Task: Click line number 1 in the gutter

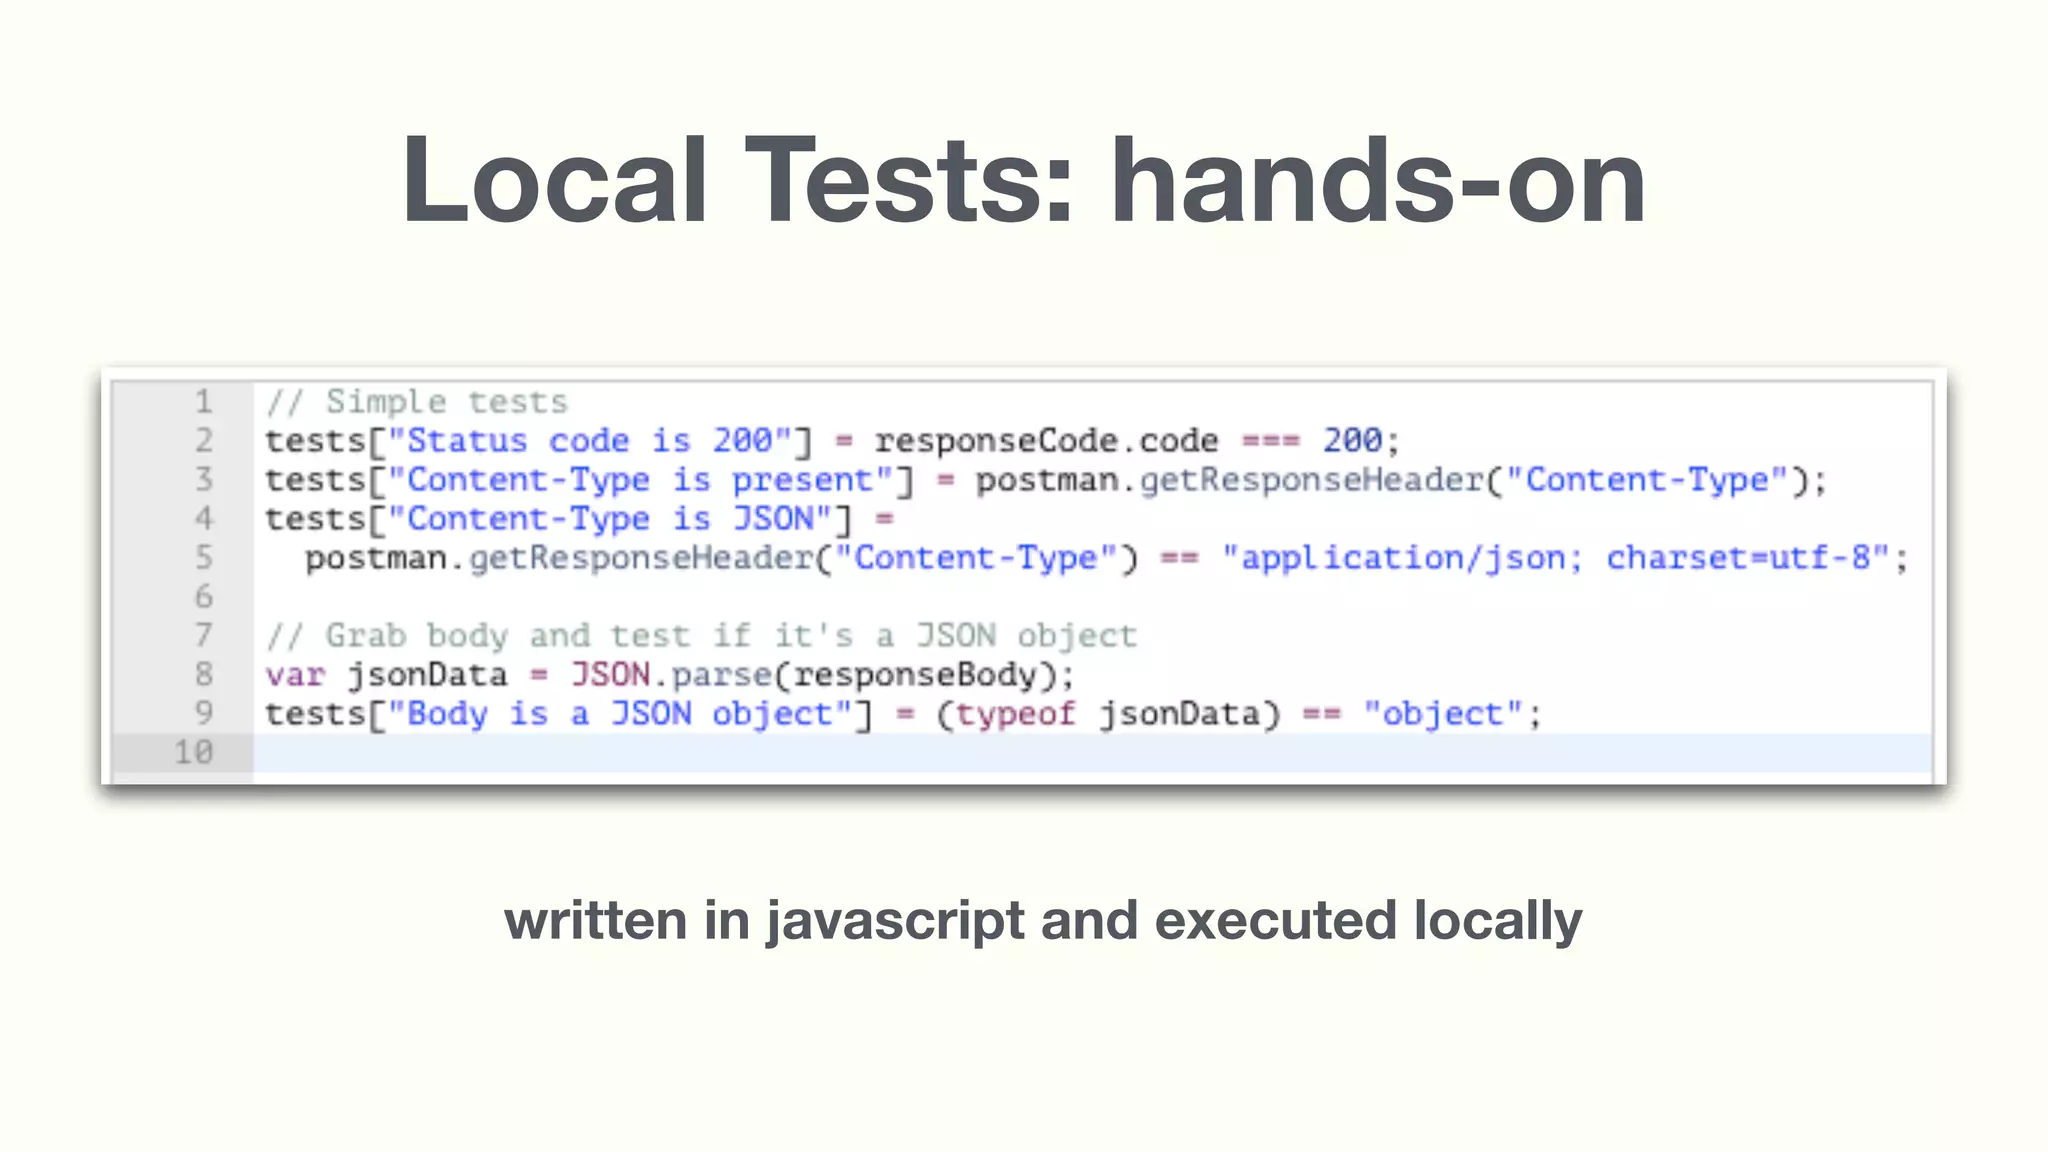Action: tap(203, 402)
